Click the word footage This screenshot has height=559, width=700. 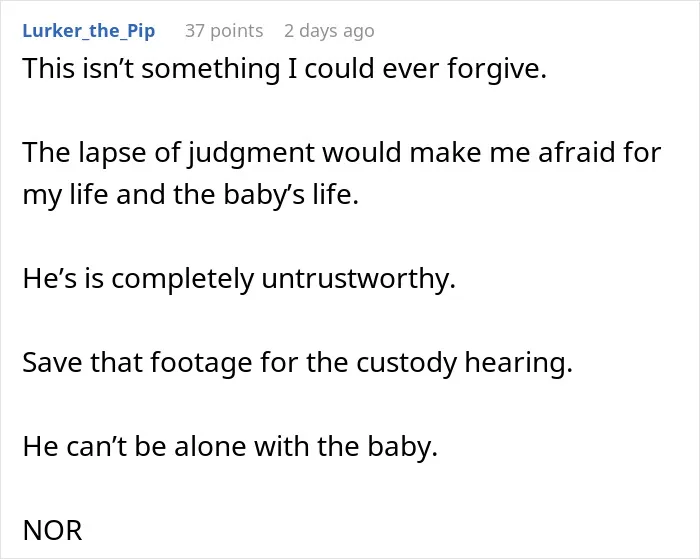pyautogui.click(x=201, y=362)
